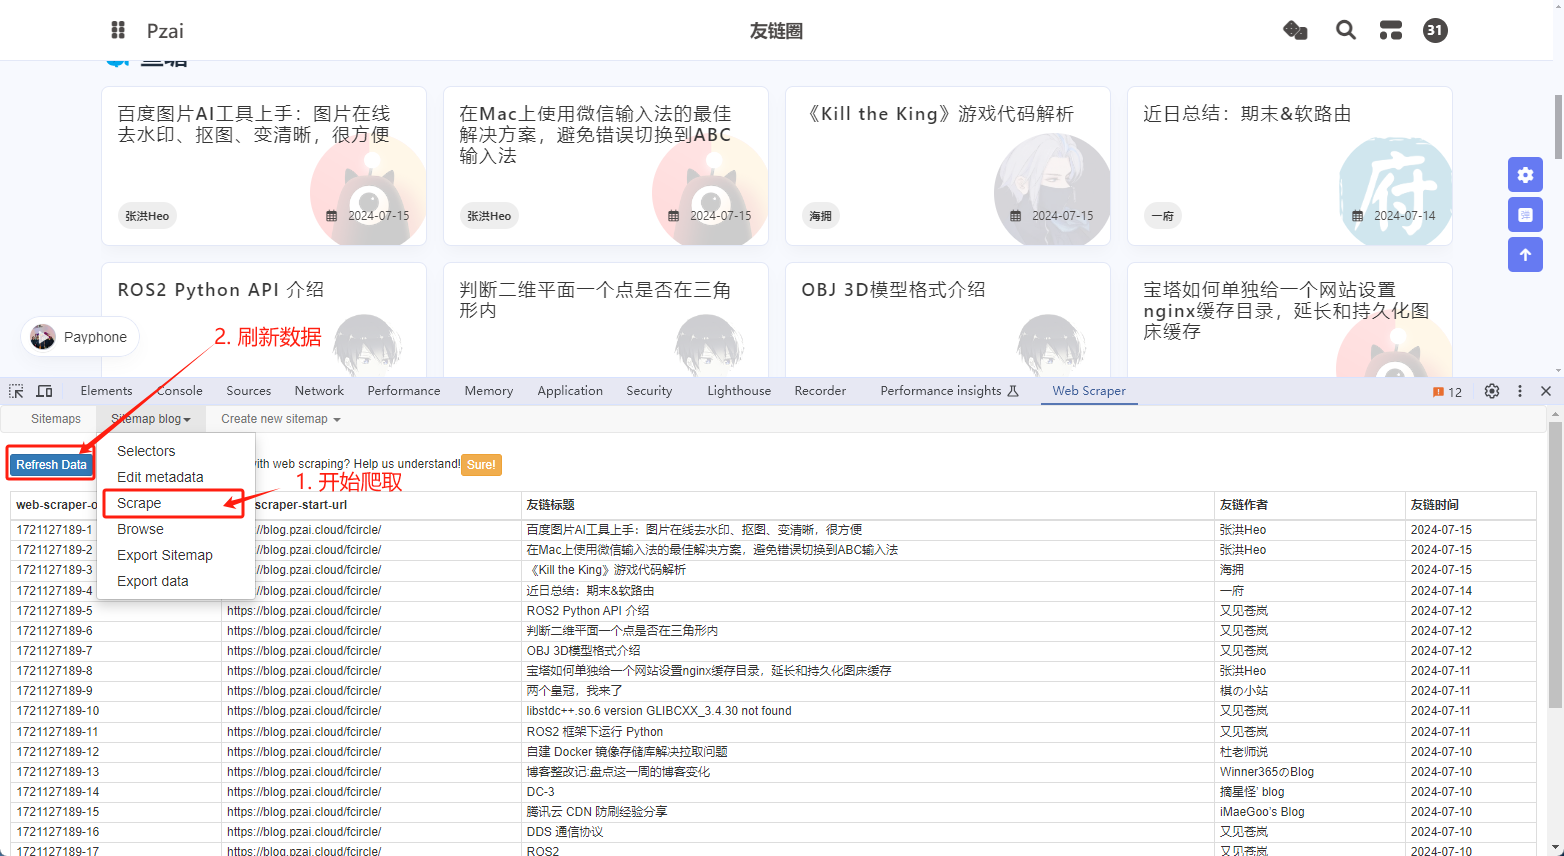The image size is (1564, 856).
Task: Click the 海拥 author tag
Action: click(x=820, y=216)
